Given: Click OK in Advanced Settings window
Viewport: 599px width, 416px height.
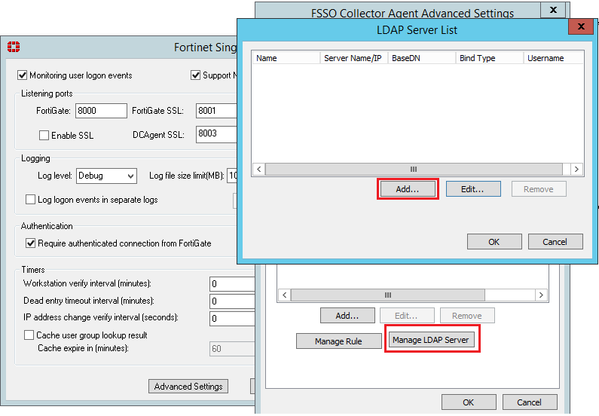Looking at the screenshot, I should tap(469, 402).
